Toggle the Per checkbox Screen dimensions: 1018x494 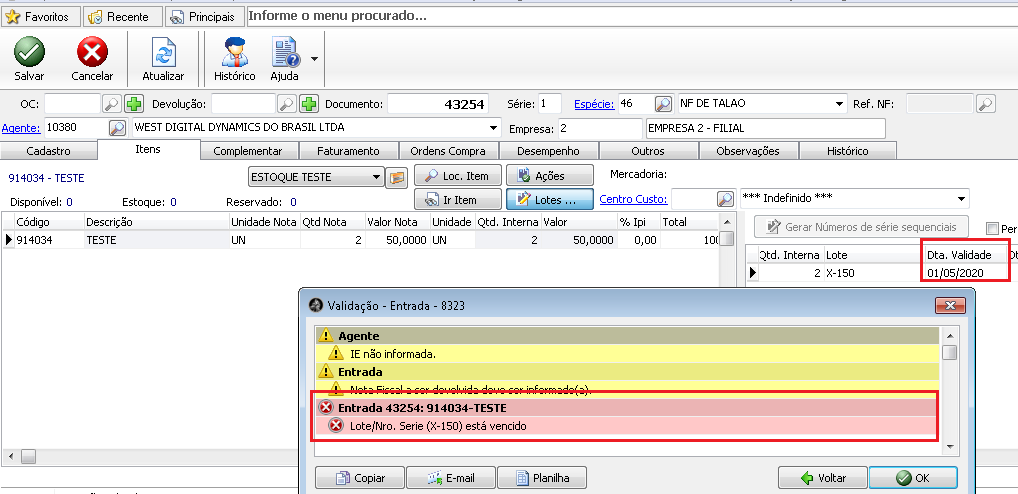point(991,228)
